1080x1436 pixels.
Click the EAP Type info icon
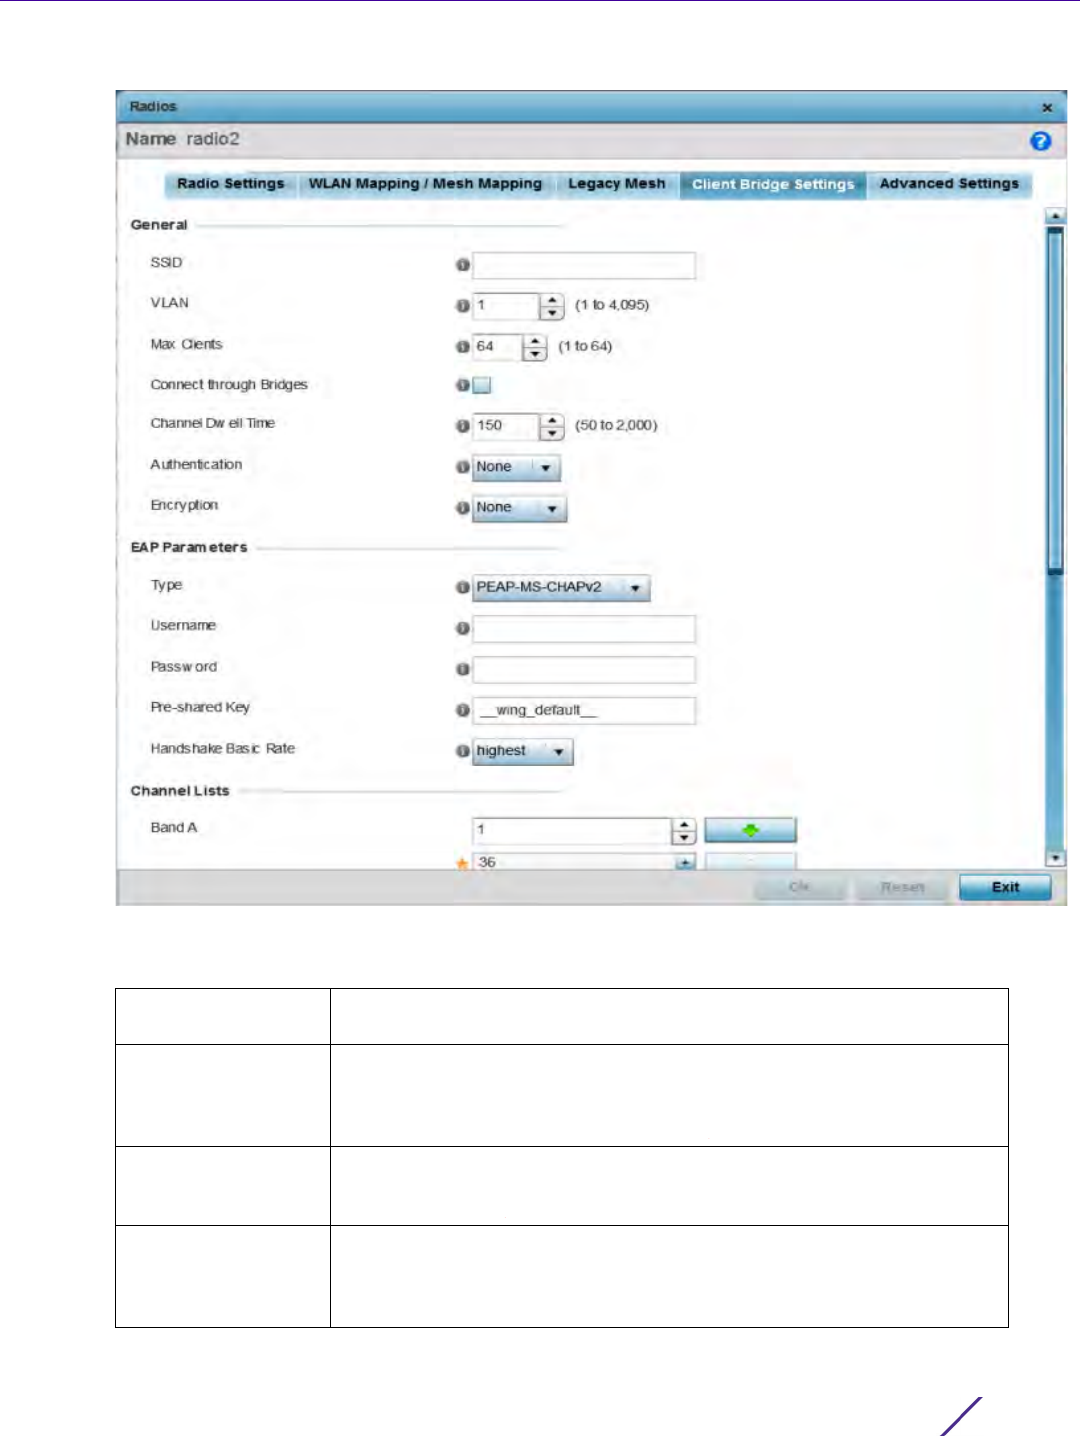[x=462, y=588]
